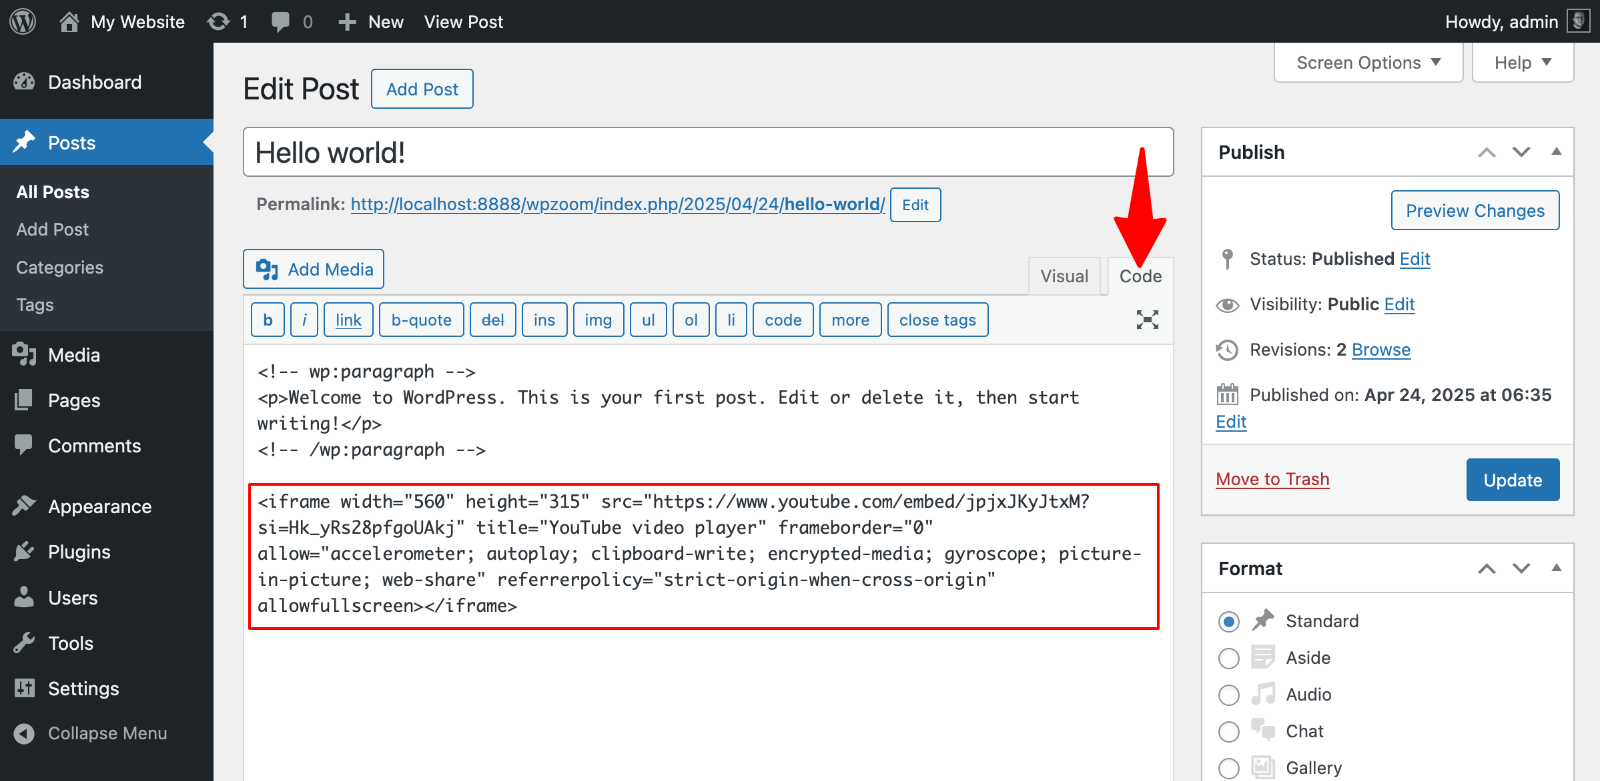
Task: Click the post title field
Action: 708,152
